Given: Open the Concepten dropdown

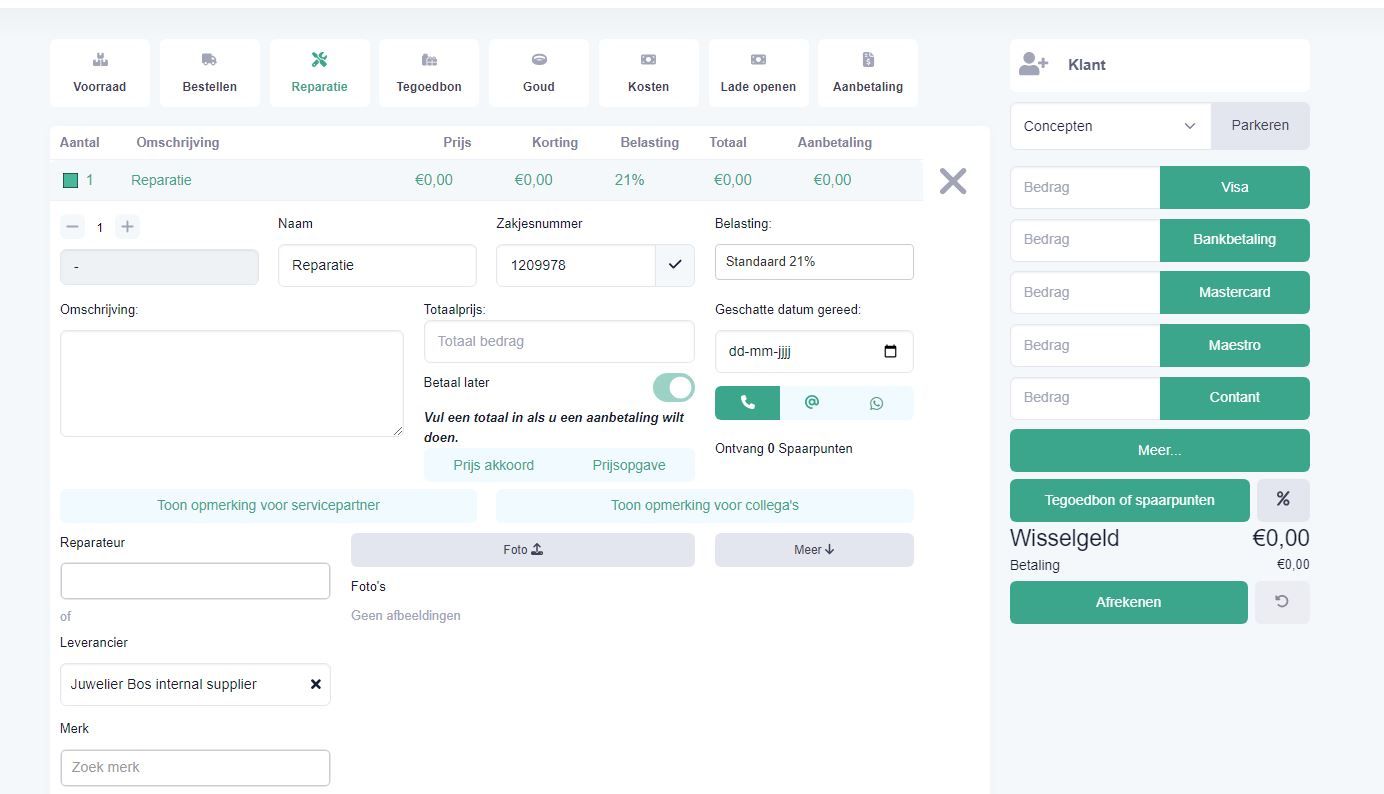Looking at the screenshot, I should (x=1110, y=126).
